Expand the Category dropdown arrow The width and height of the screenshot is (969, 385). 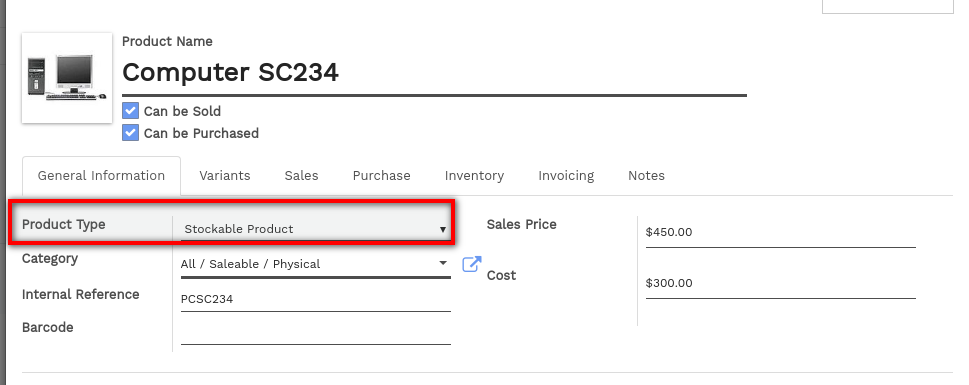click(443, 263)
